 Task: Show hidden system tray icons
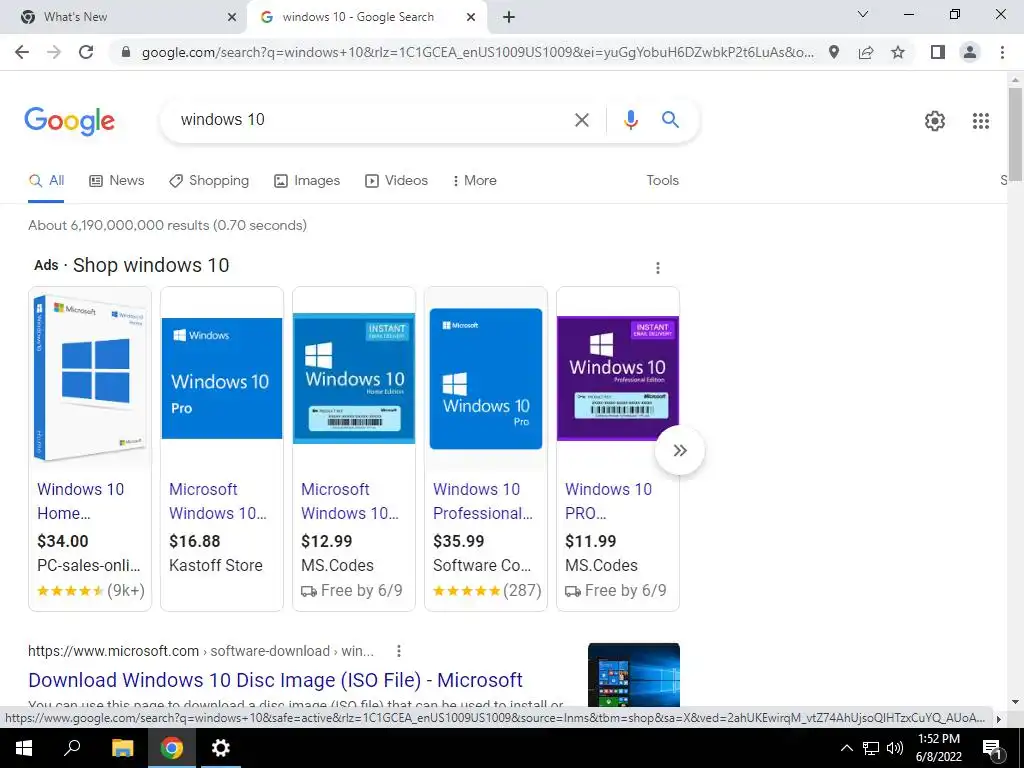click(846, 748)
